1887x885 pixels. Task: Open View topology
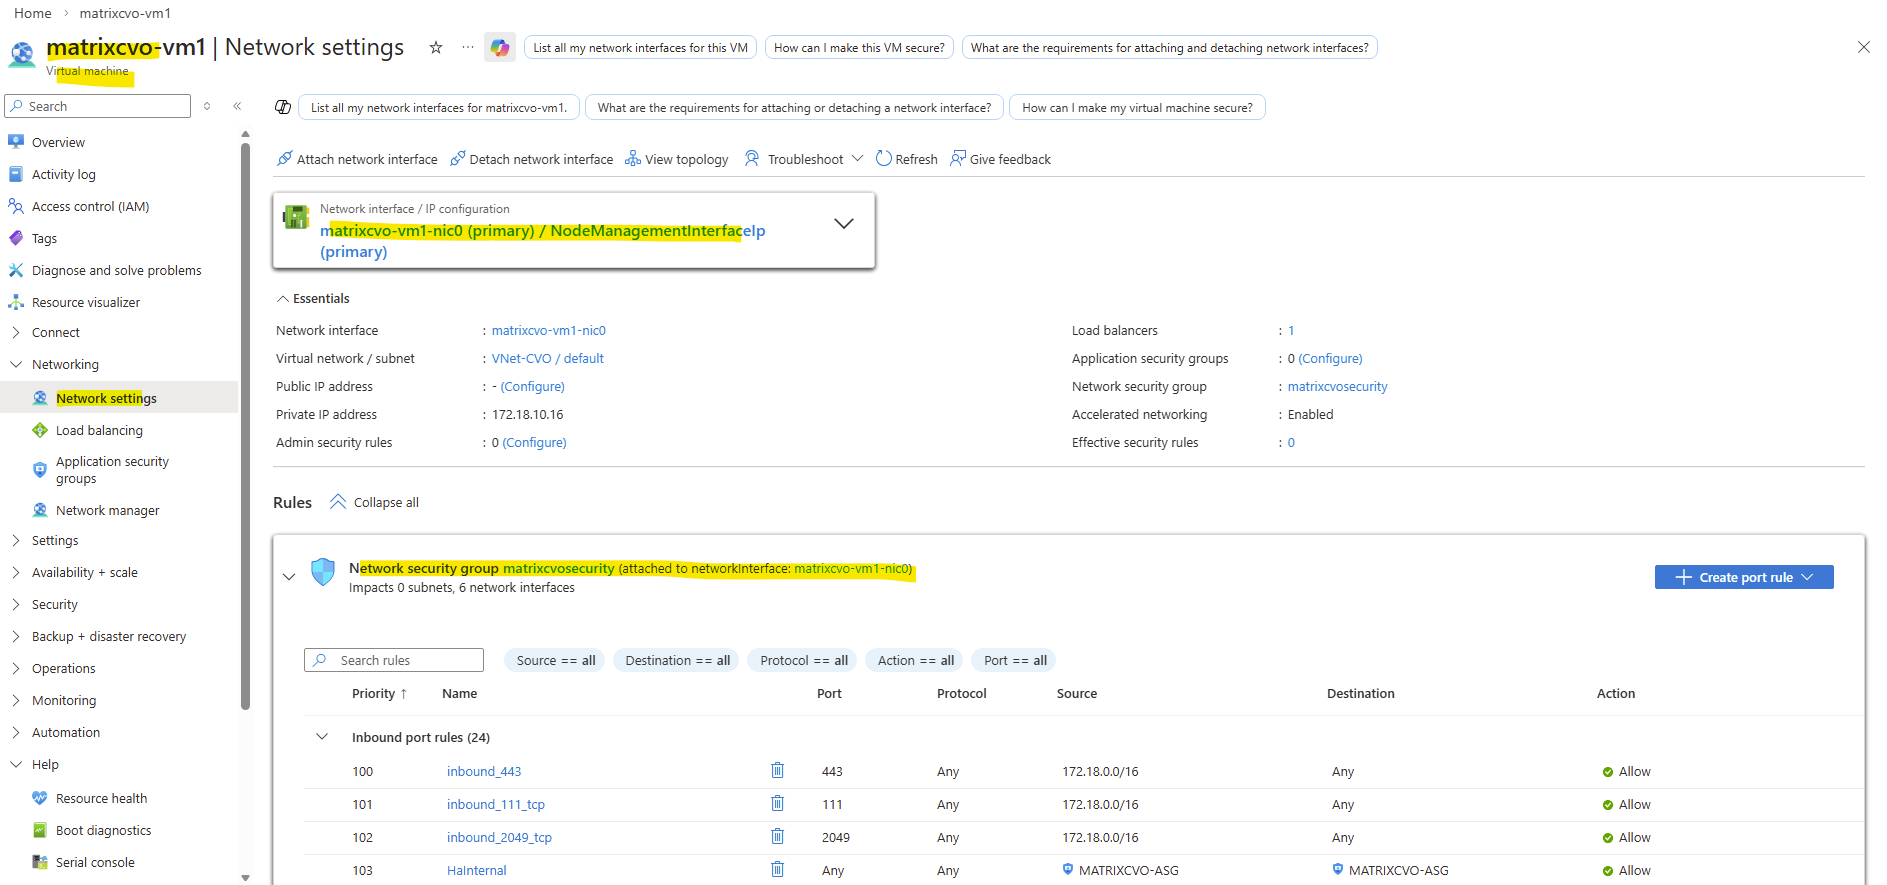pos(676,159)
